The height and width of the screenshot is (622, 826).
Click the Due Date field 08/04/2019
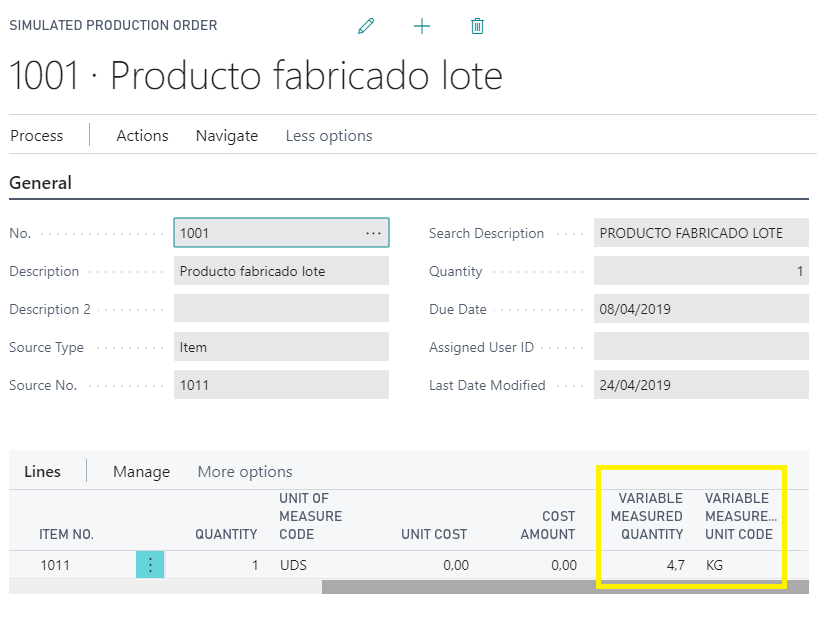[701, 309]
